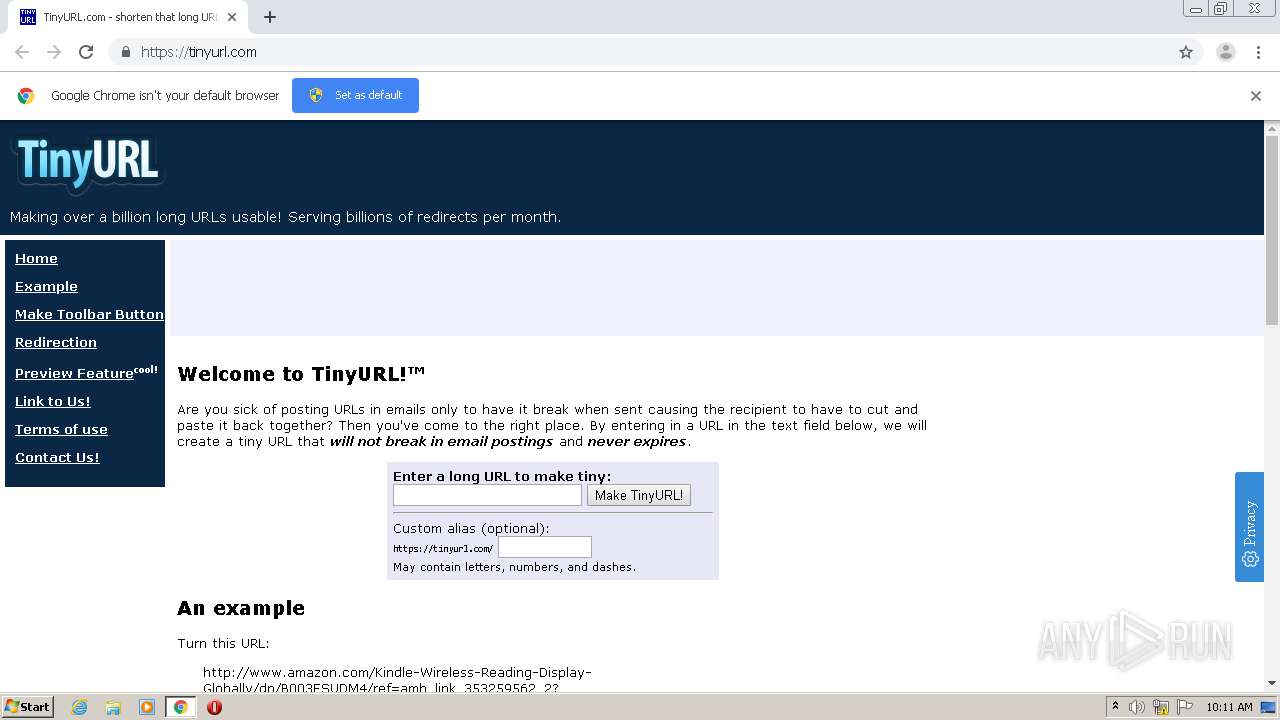Open the Contact Us! link
The width and height of the screenshot is (1280, 720).
[x=57, y=457]
